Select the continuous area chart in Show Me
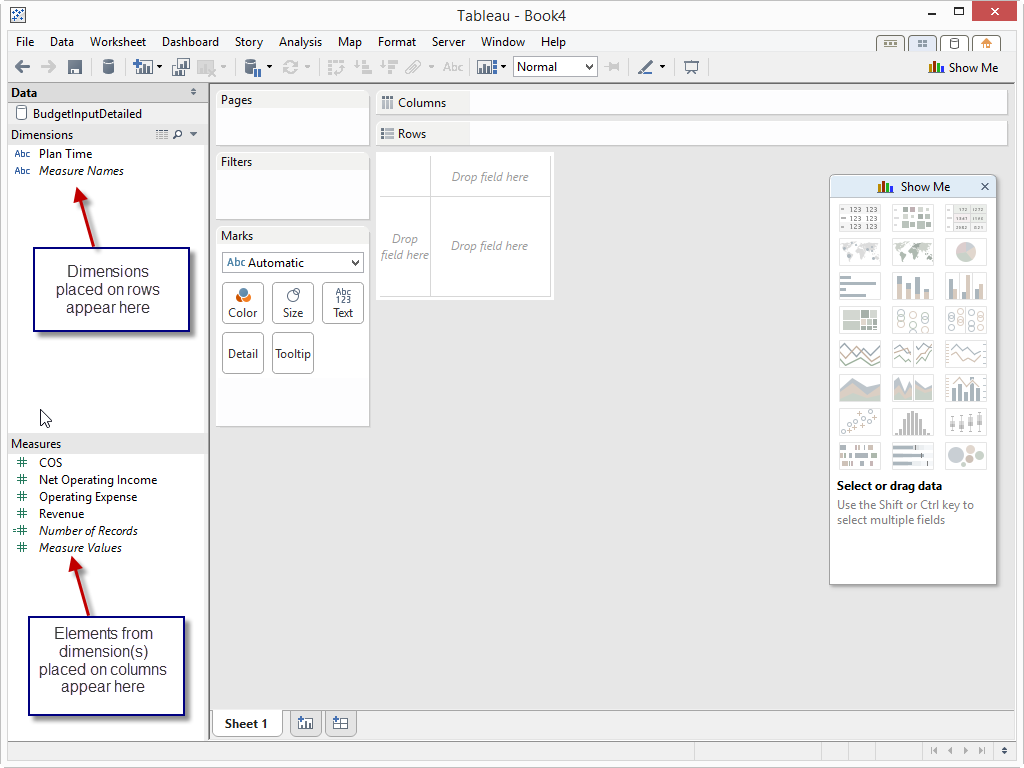This screenshot has width=1024, height=768. (x=859, y=388)
